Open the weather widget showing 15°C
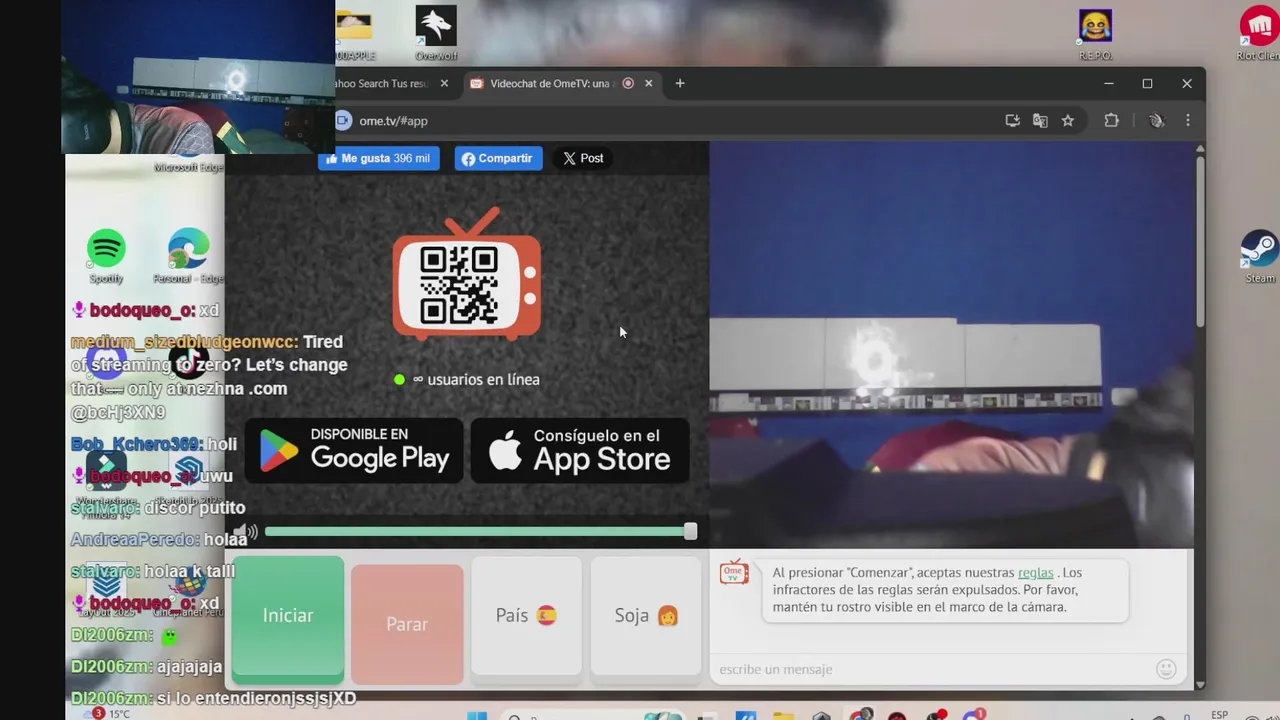 pos(107,714)
